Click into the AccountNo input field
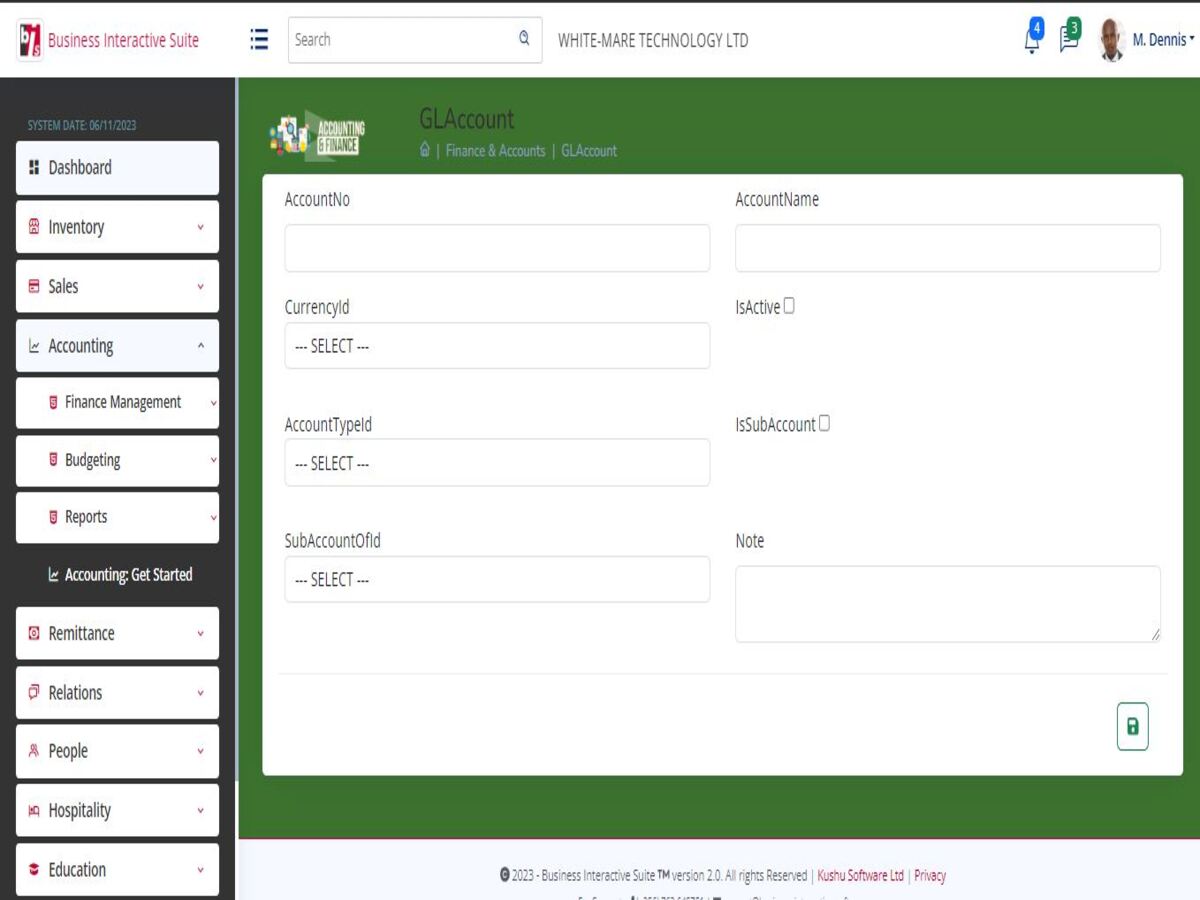This screenshot has width=1200, height=900. tap(497, 248)
